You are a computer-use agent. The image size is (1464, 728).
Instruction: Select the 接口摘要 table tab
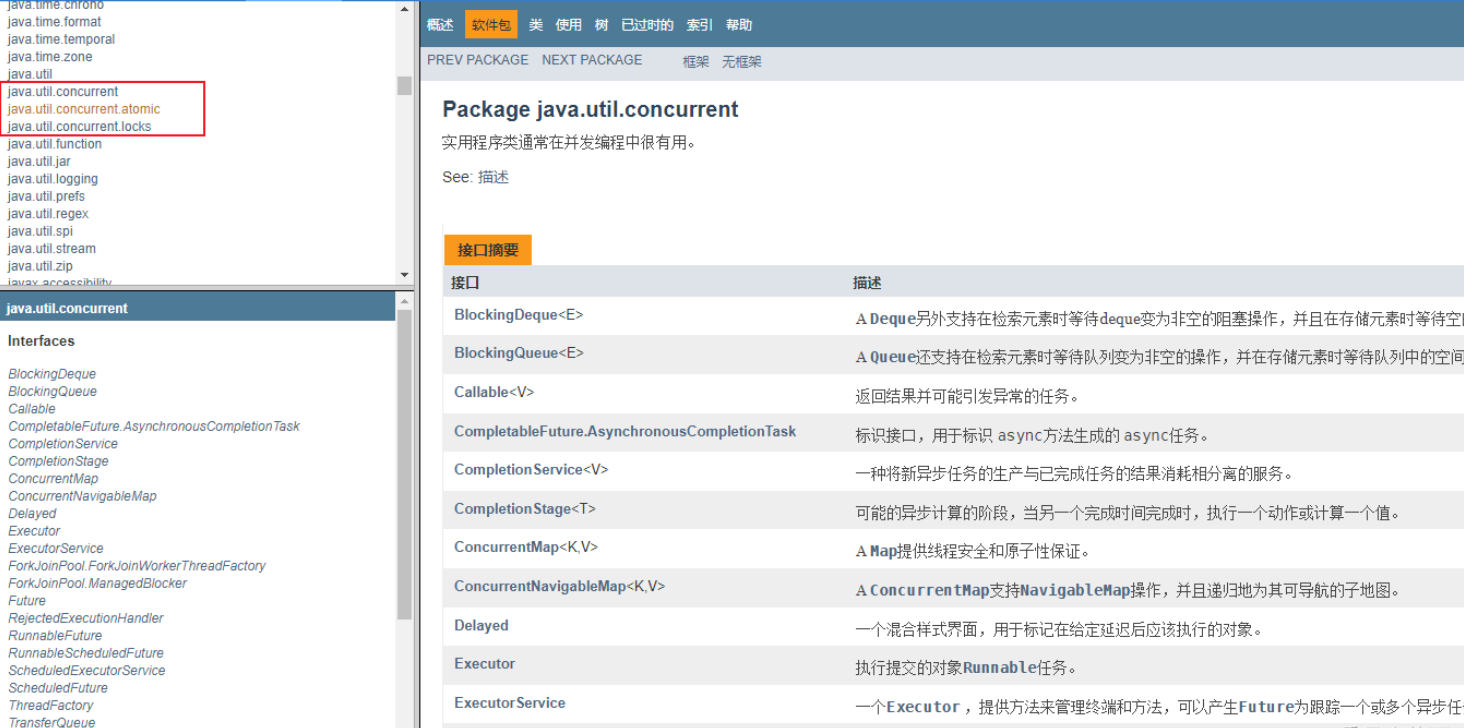[x=488, y=250]
